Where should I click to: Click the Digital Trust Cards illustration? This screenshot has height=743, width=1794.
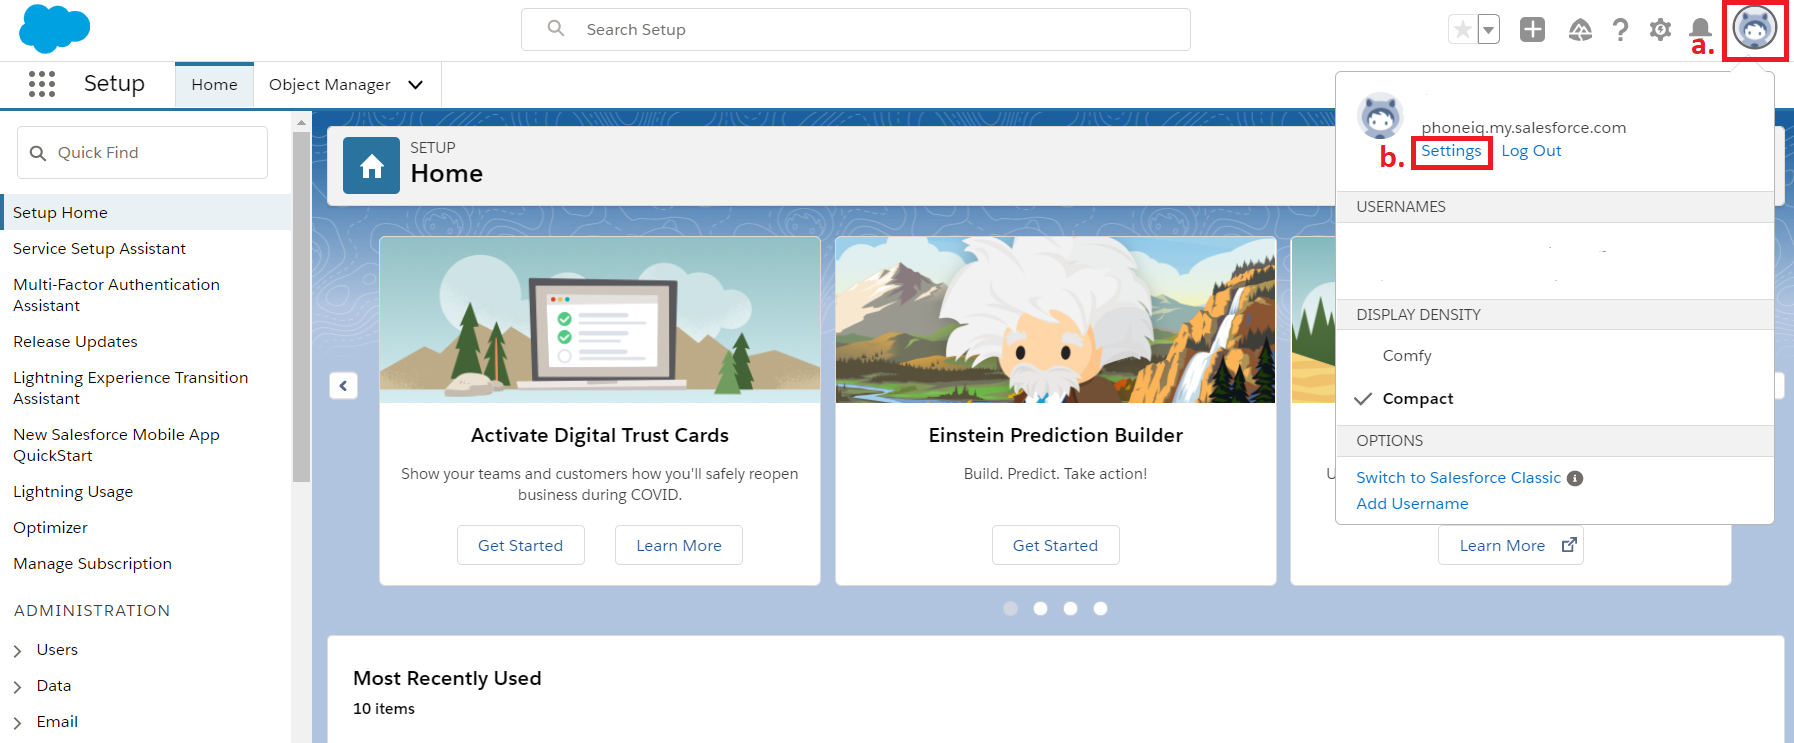click(600, 320)
